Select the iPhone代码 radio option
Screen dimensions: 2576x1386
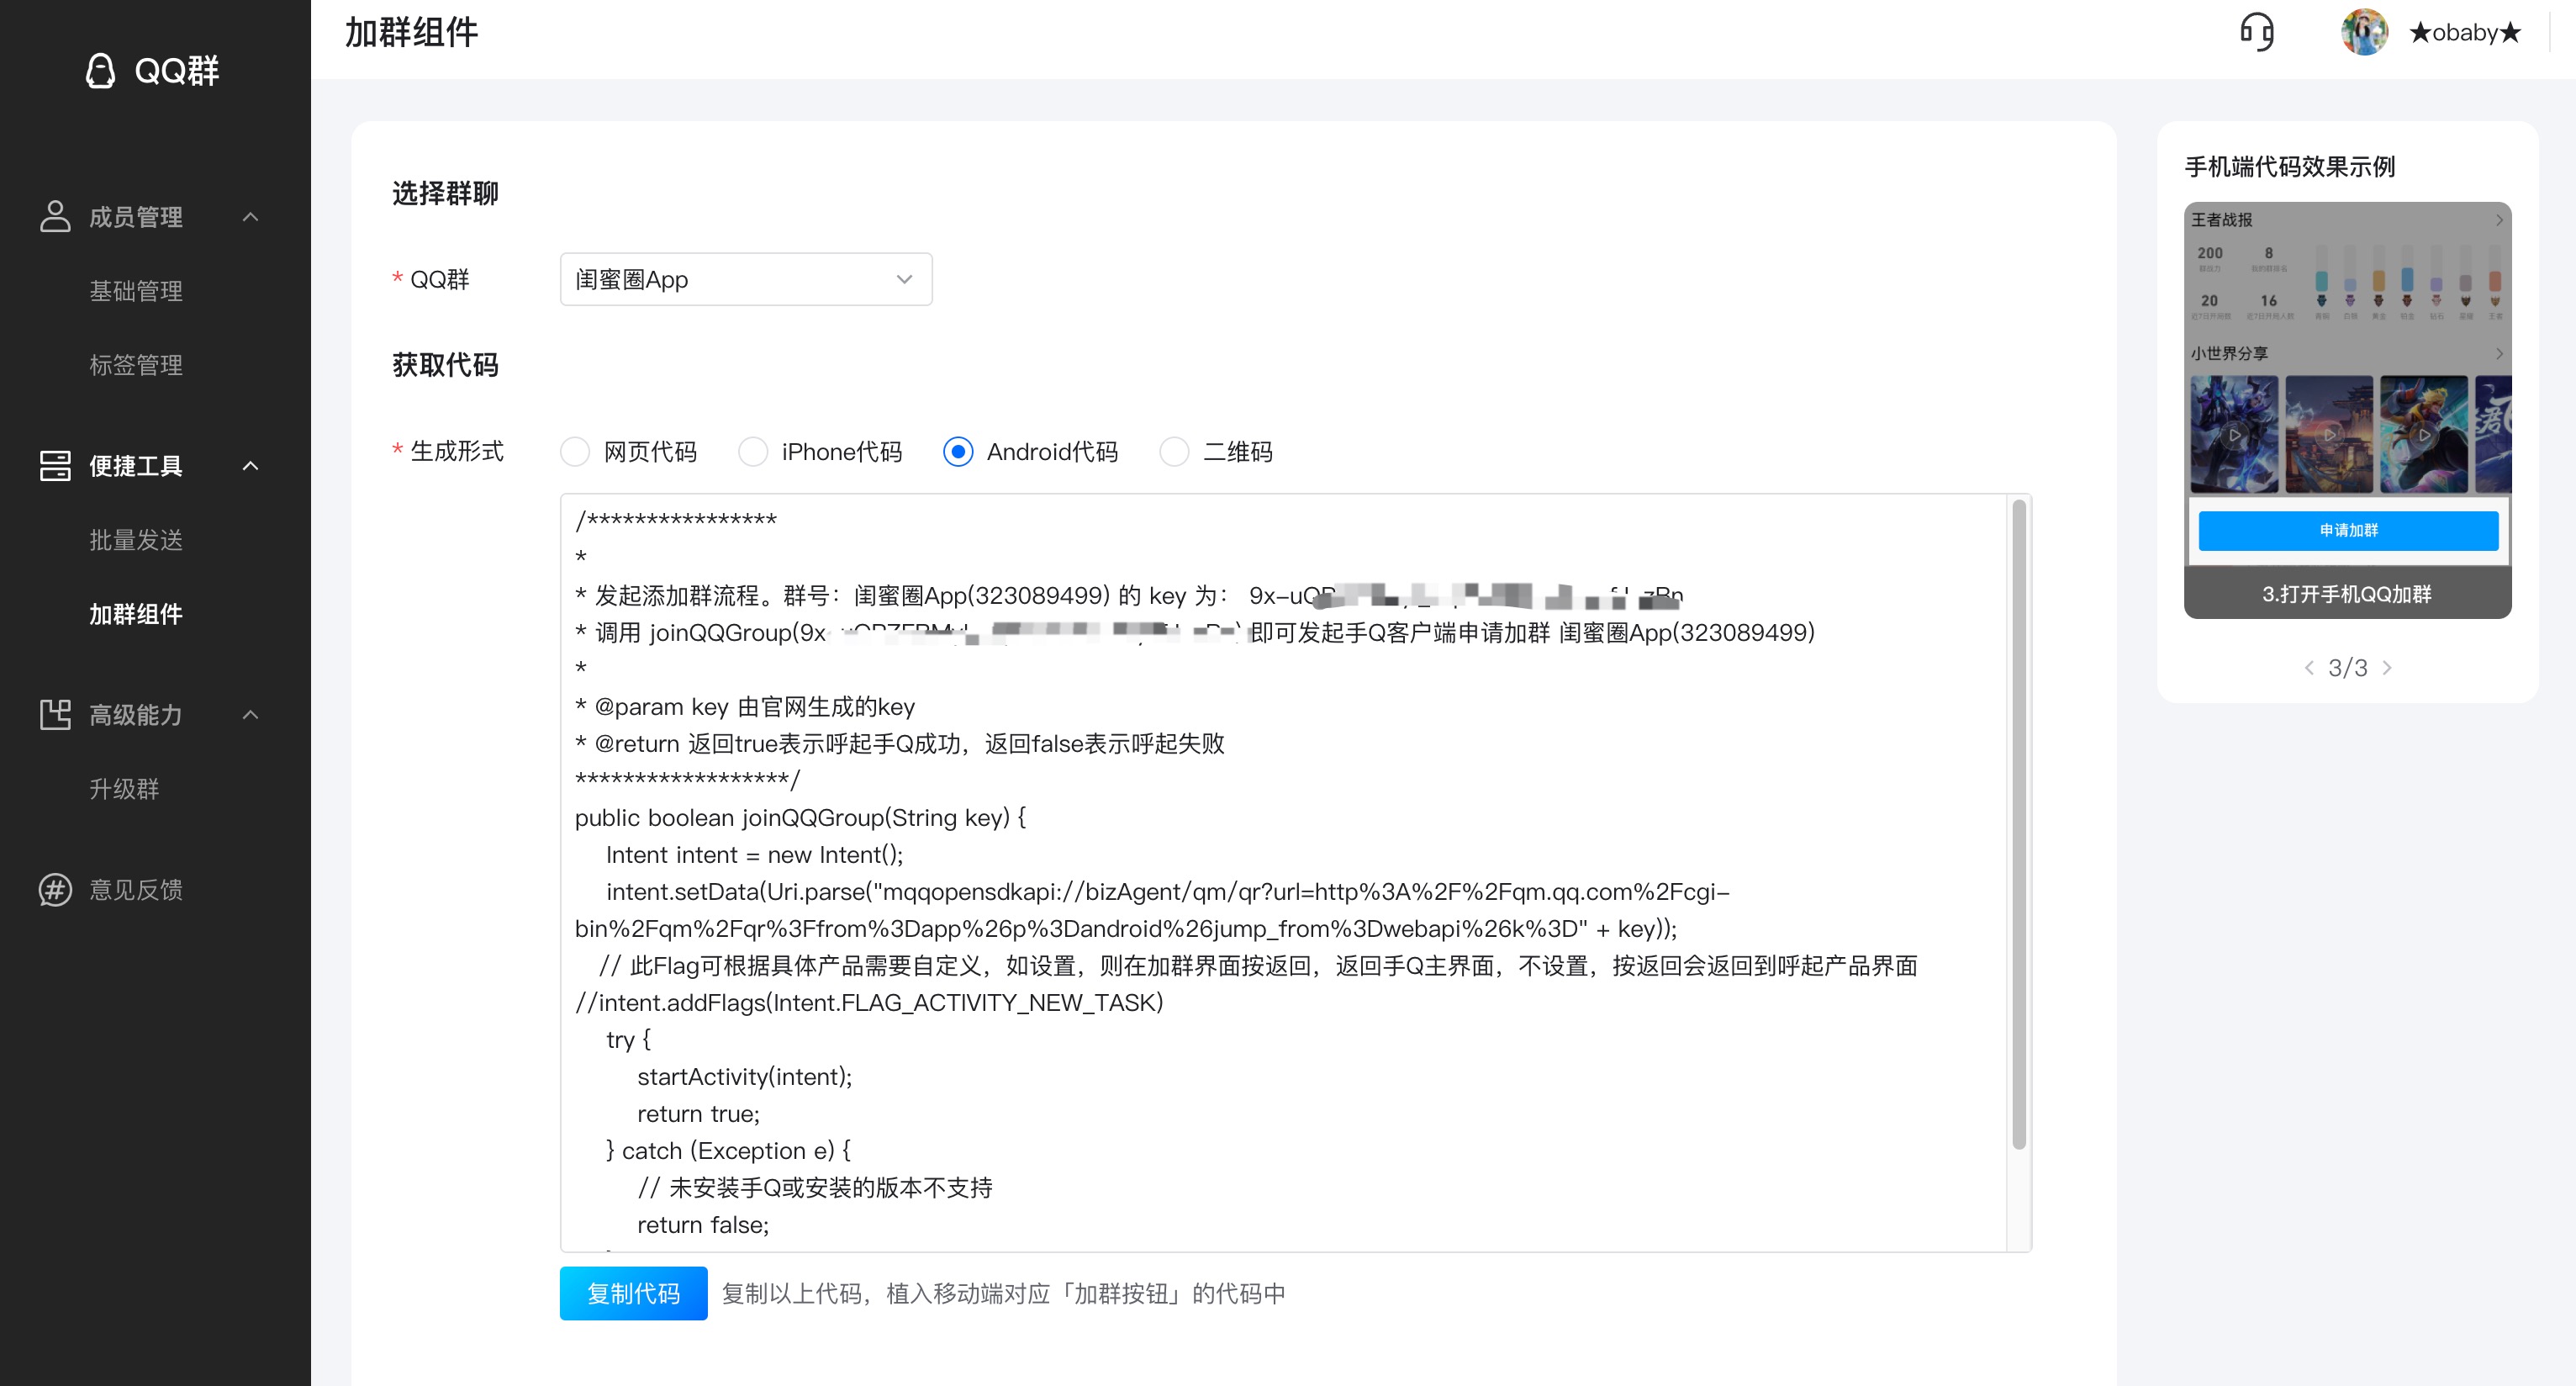753,452
